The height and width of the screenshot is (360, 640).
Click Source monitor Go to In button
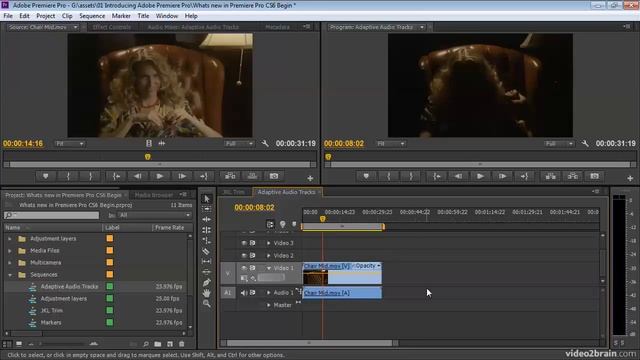click(116, 176)
